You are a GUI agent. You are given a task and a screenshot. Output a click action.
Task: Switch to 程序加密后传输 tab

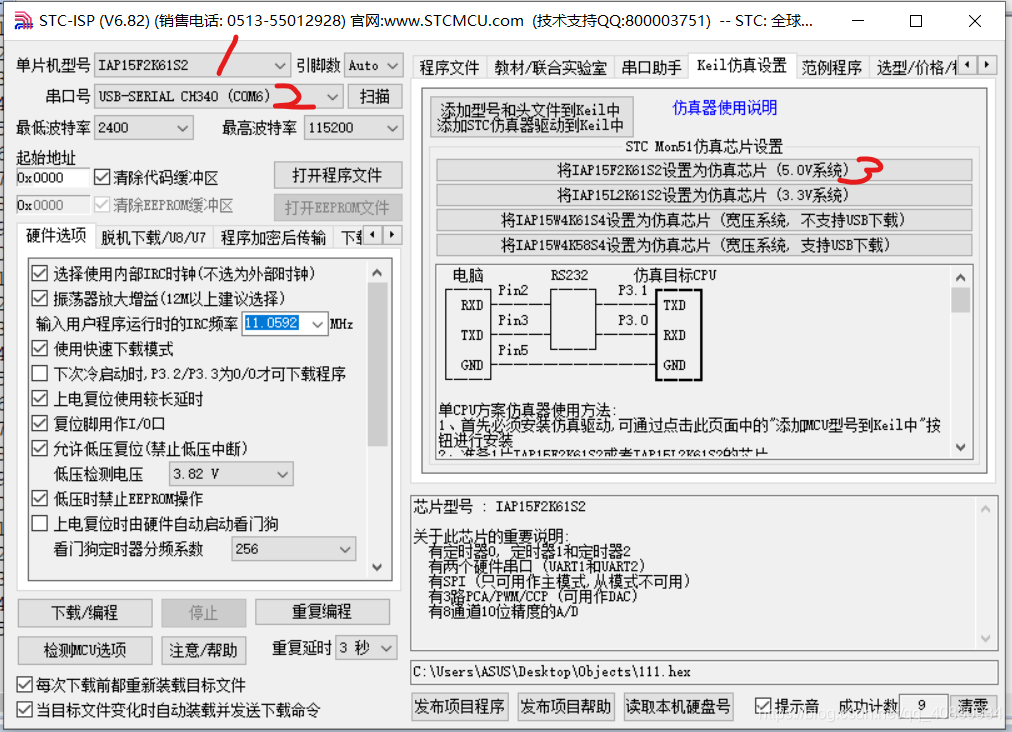pos(273,238)
